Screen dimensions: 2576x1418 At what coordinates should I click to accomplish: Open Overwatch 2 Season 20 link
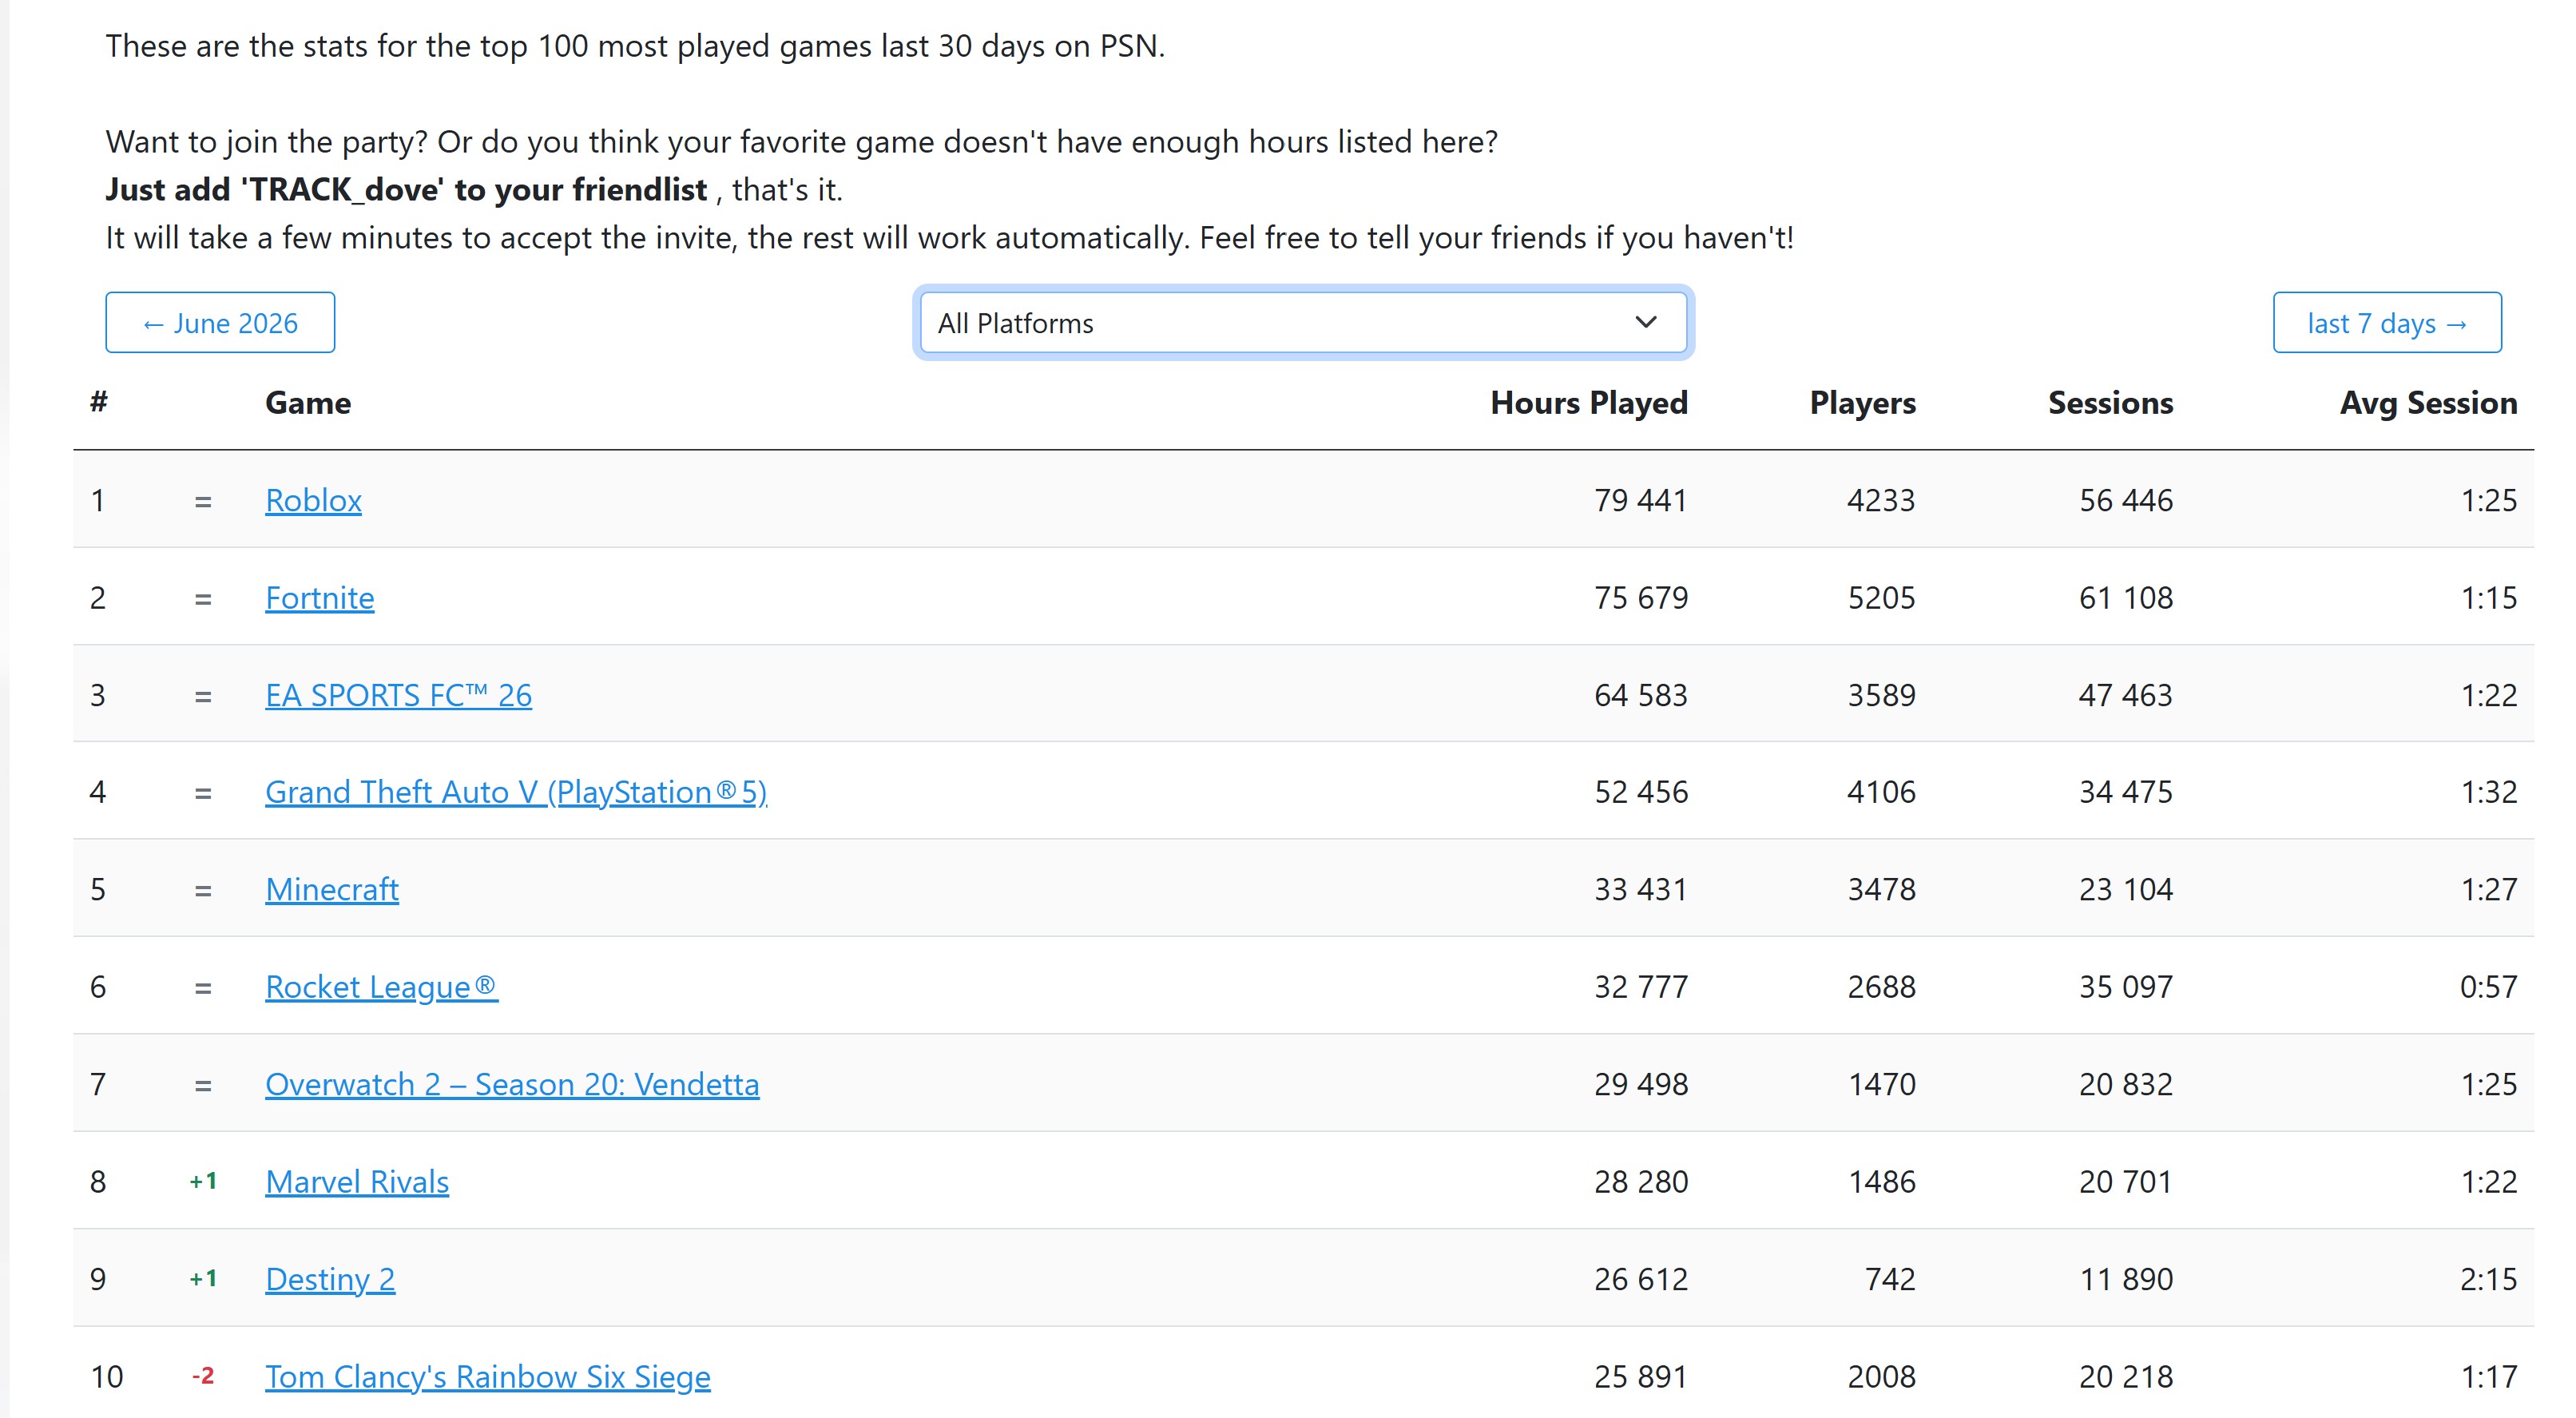click(512, 1083)
